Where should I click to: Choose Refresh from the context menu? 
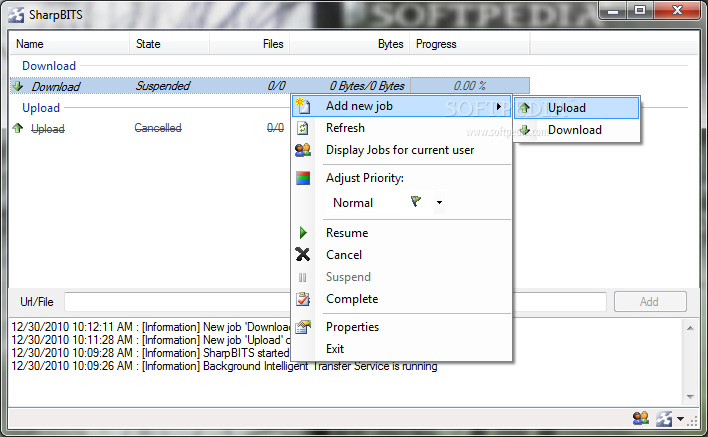pos(401,128)
